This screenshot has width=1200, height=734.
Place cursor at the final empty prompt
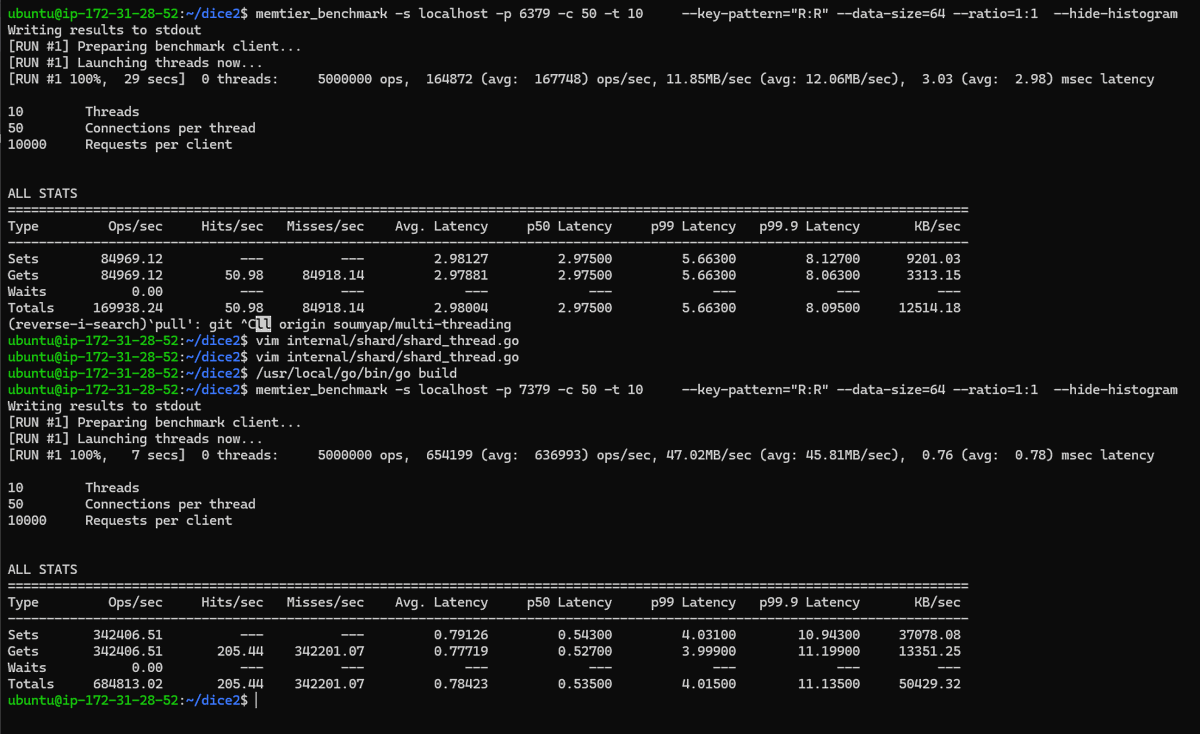[x=257, y=700]
